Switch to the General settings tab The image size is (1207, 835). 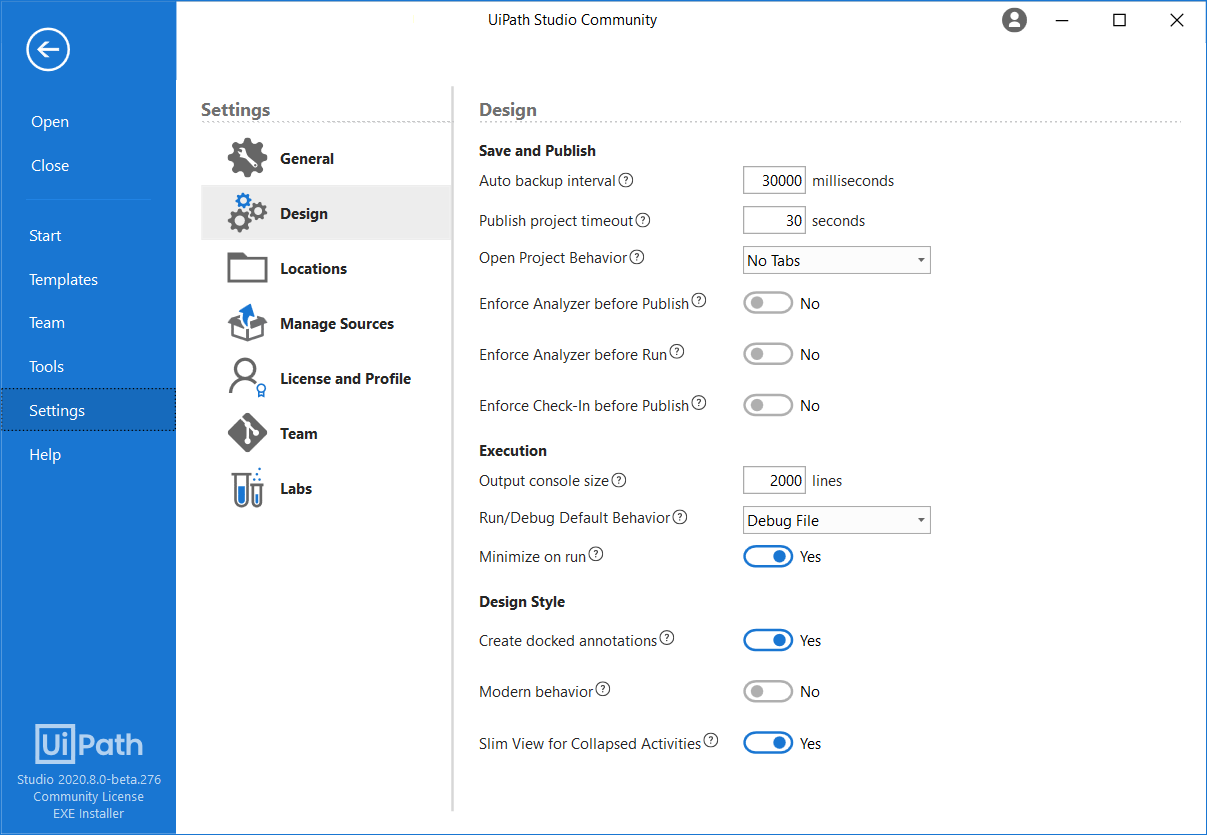[x=326, y=158]
